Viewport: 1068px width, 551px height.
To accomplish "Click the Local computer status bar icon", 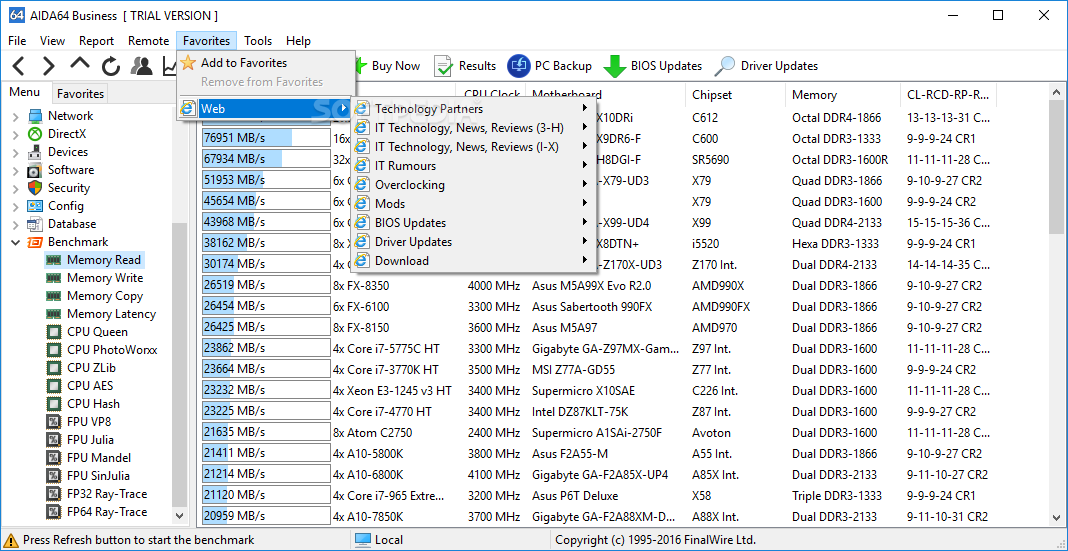I will (x=363, y=540).
